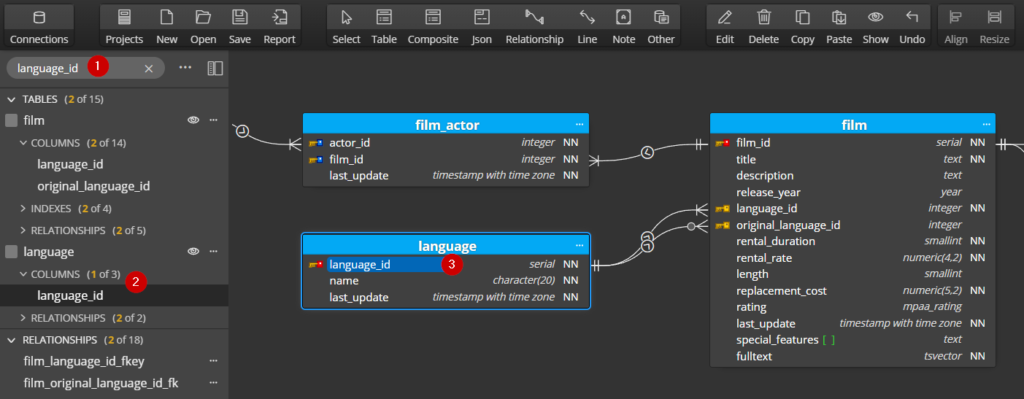Expand language RELATIONSHIPS group
Image resolution: width=1024 pixels, height=399 pixels.
(x=24, y=317)
